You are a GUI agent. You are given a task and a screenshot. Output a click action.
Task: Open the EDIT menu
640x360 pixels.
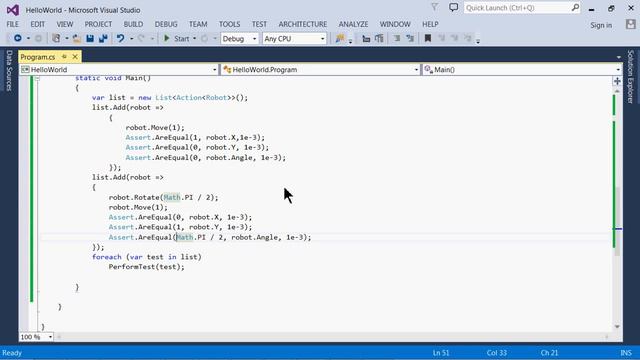click(x=38, y=24)
